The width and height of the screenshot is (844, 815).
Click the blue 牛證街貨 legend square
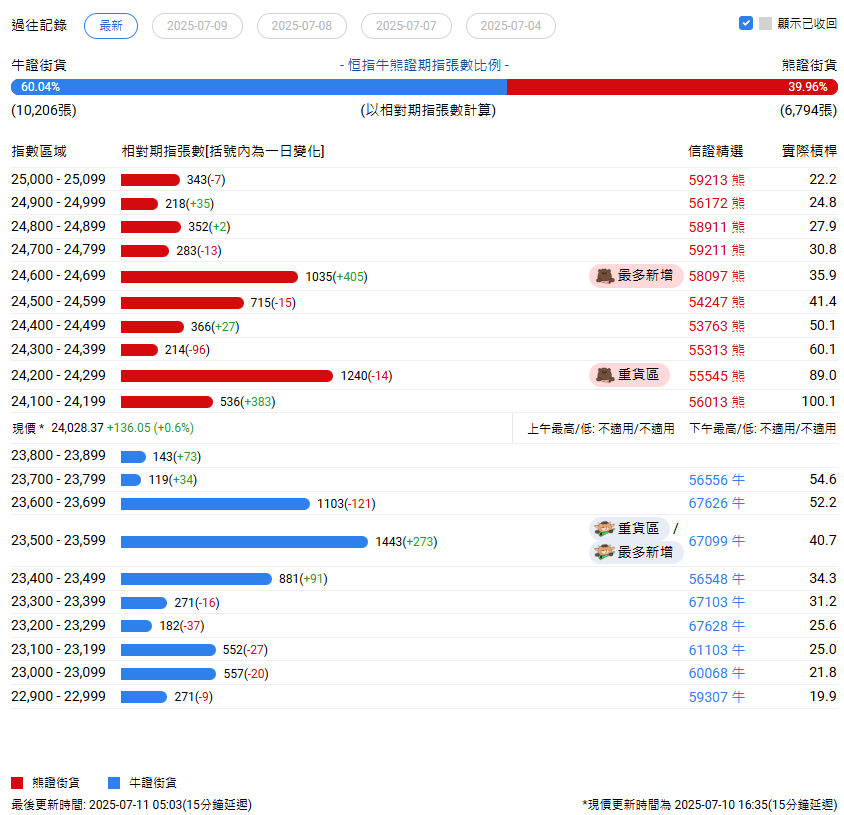click(x=114, y=783)
